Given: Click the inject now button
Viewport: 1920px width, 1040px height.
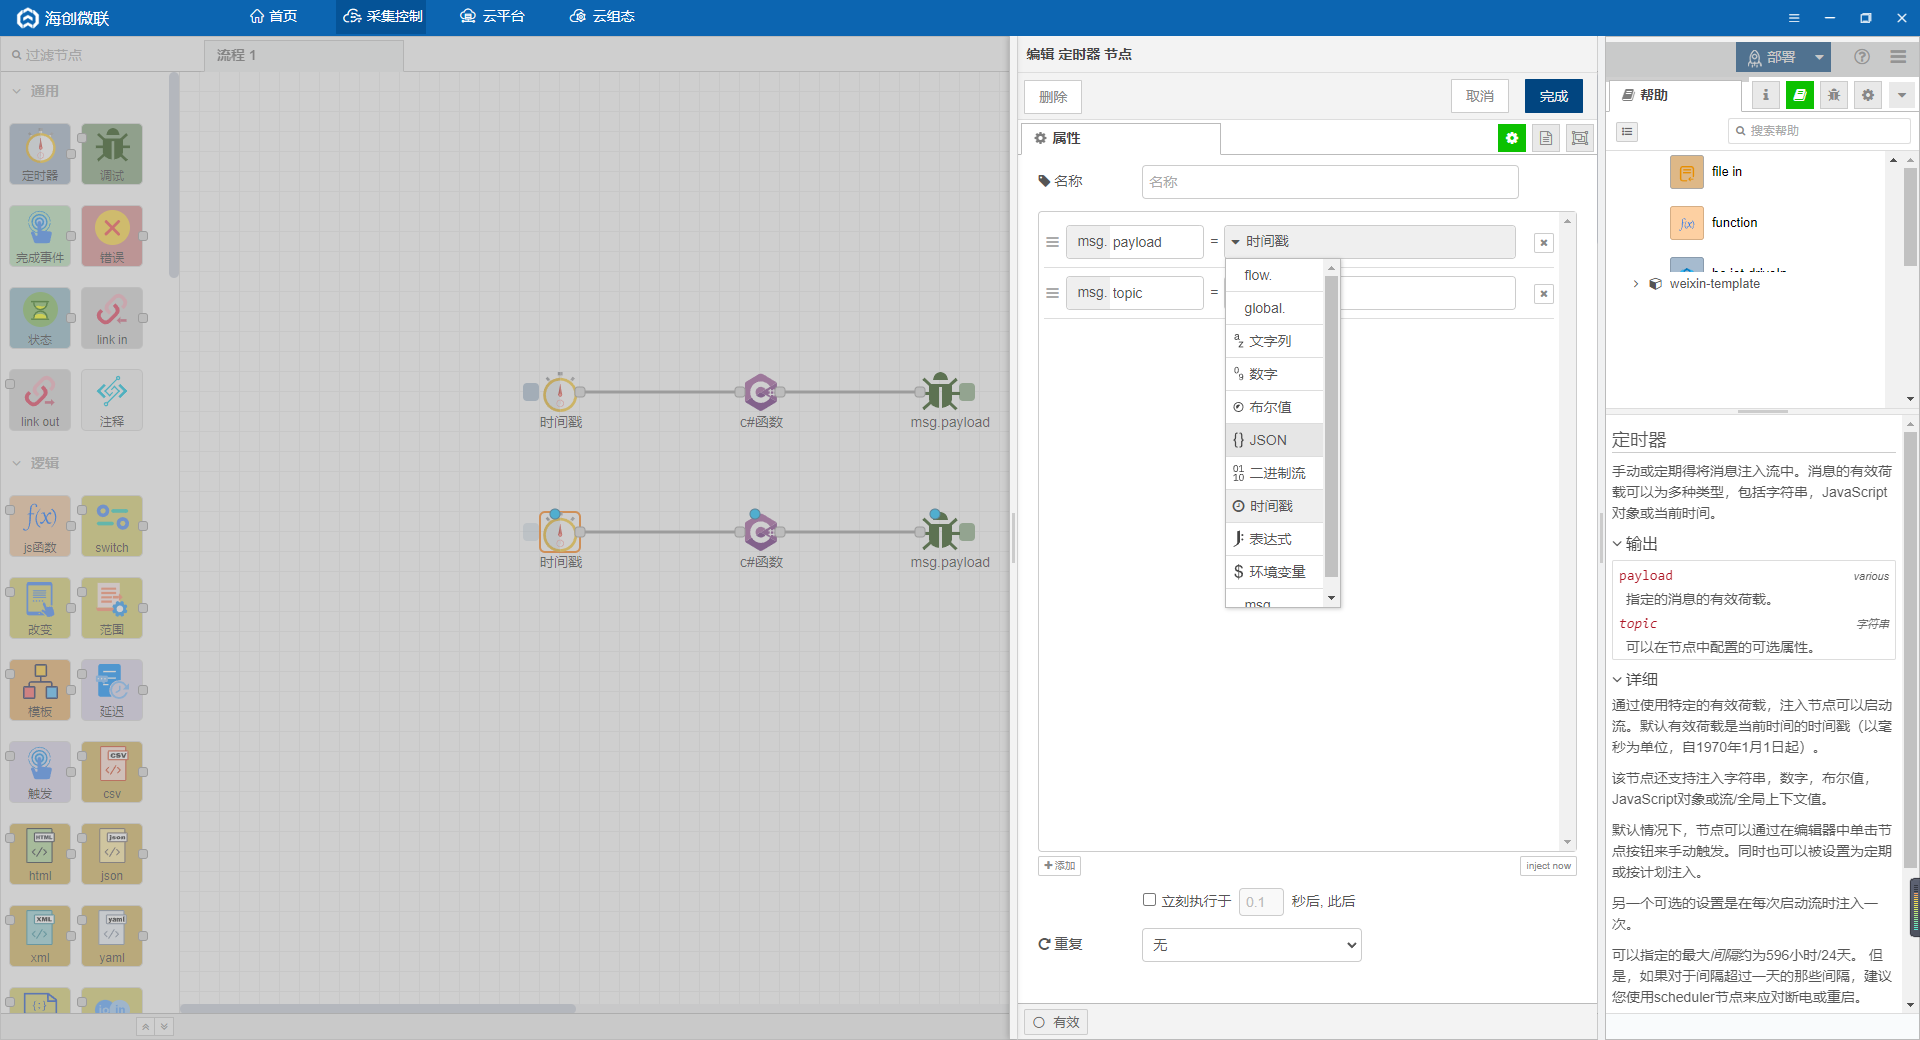Looking at the screenshot, I should click(1548, 866).
